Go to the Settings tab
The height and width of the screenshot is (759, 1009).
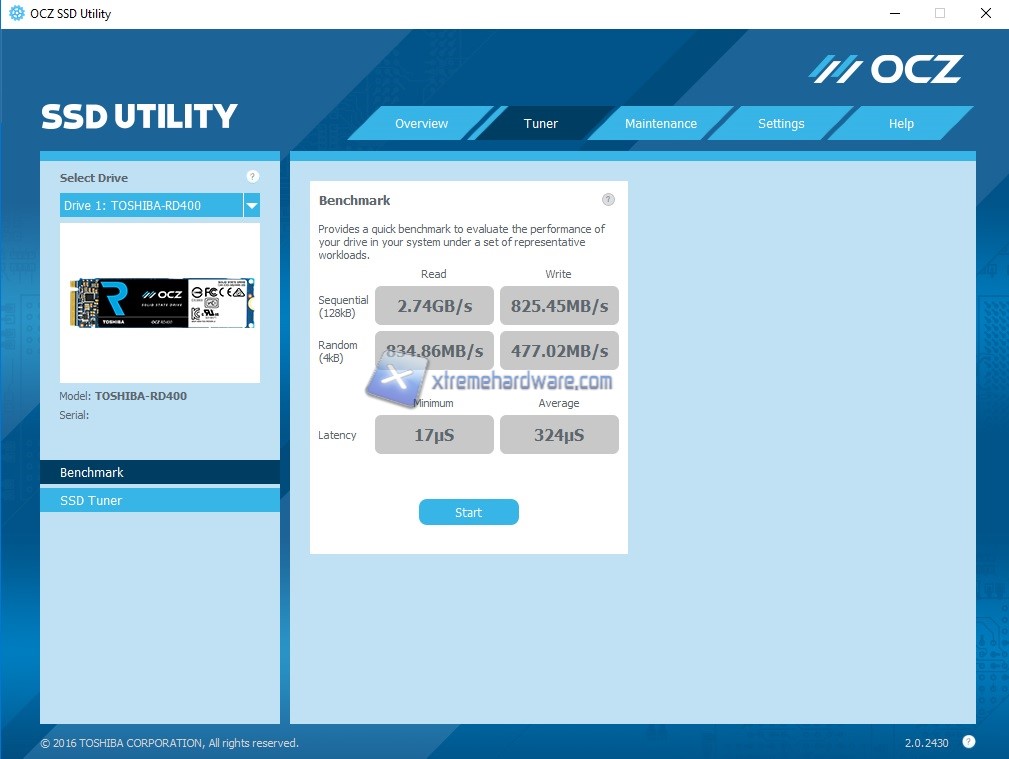pyautogui.click(x=781, y=124)
